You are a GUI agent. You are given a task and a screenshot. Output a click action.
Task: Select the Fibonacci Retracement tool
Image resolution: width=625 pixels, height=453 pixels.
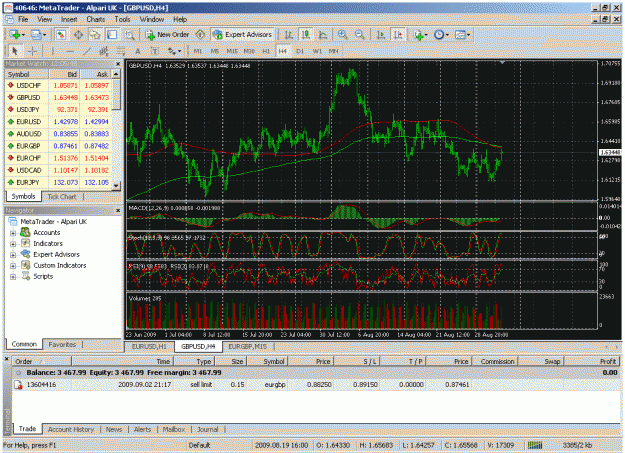tap(120, 51)
